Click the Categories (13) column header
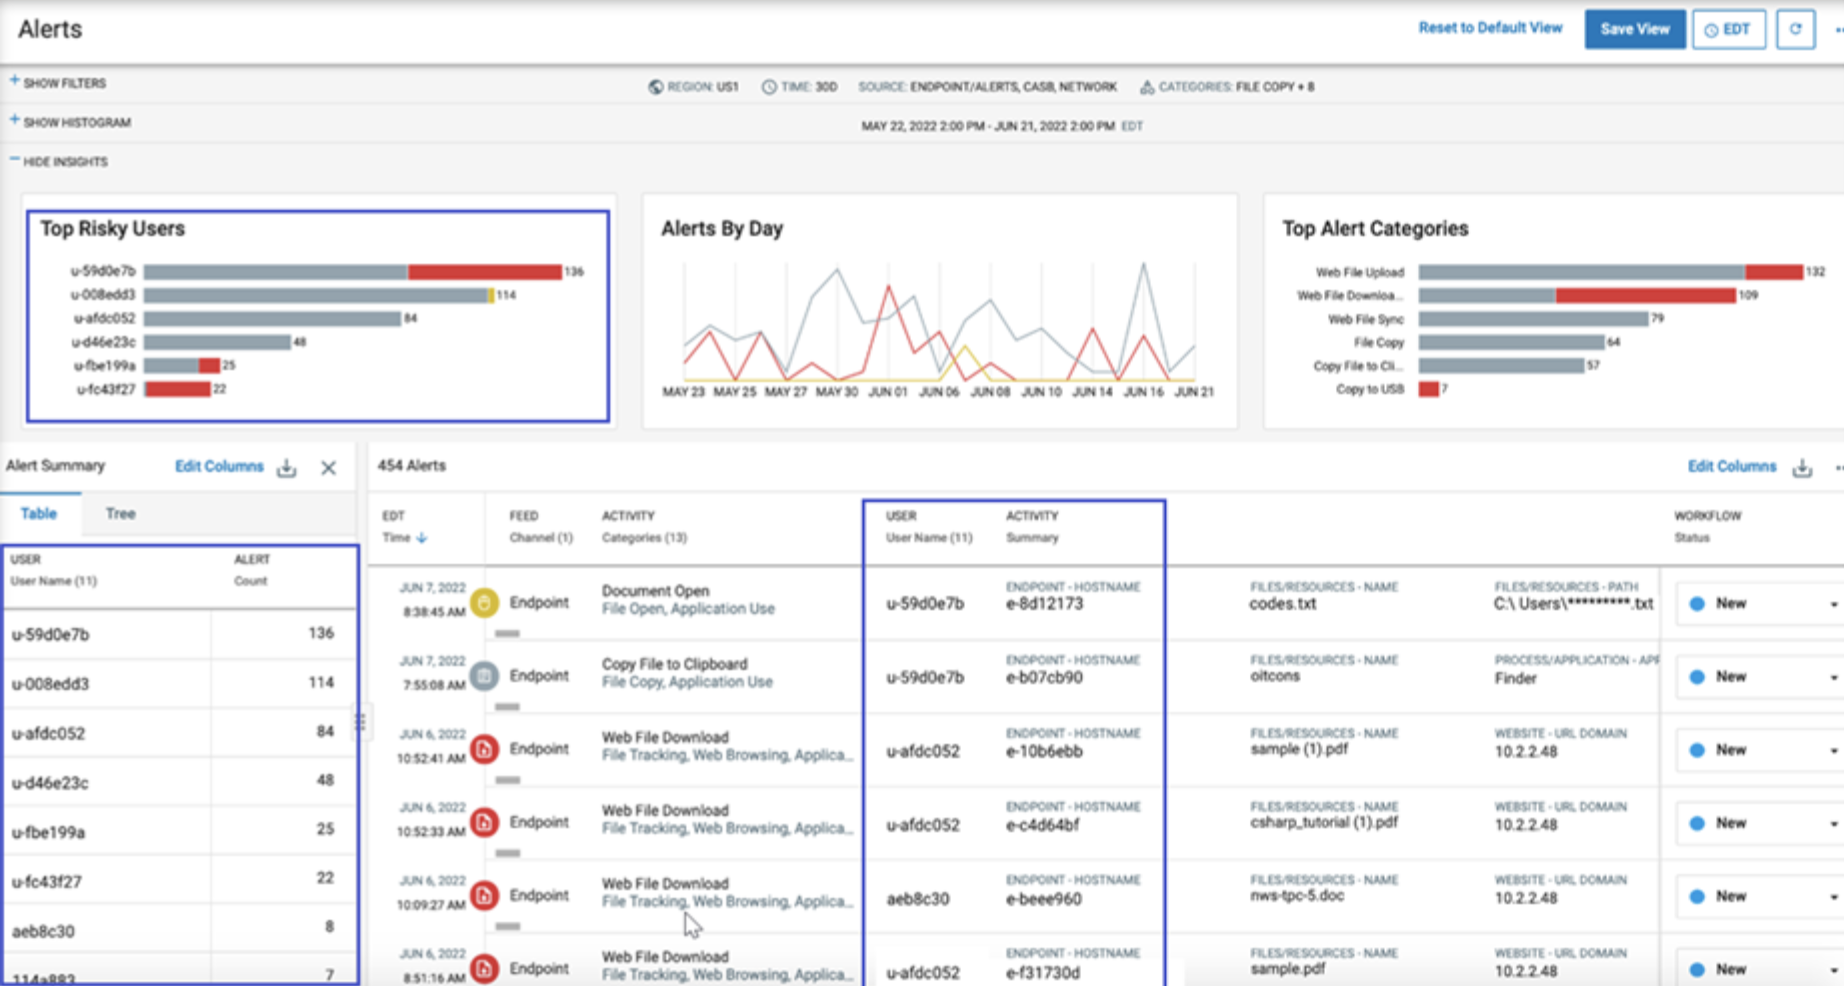The height and width of the screenshot is (986, 1844). [x=644, y=538]
